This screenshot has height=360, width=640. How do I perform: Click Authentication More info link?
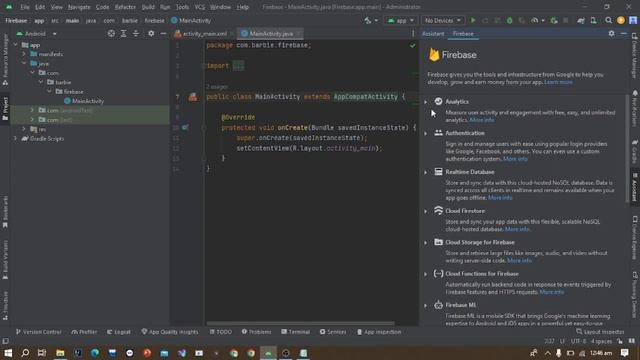pyautogui.click(x=515, y=159)
